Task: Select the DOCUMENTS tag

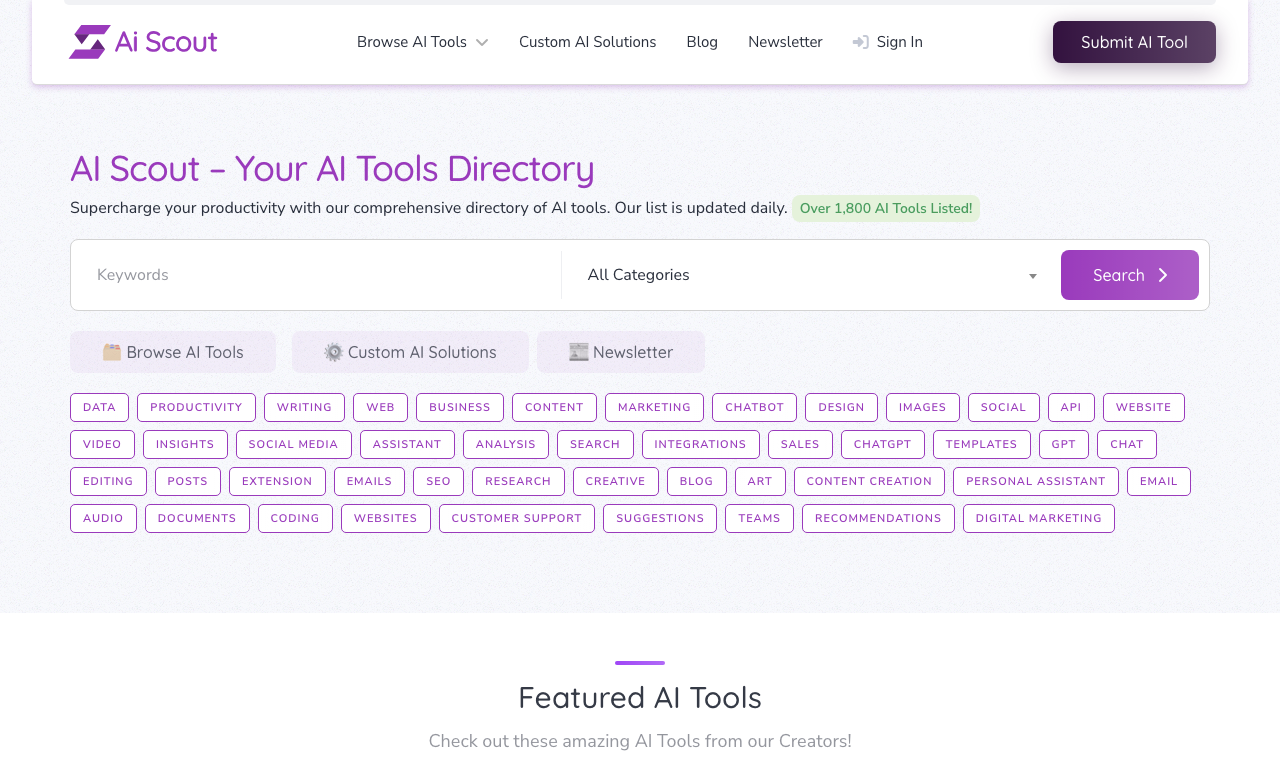Action: (x=197, y=518)
